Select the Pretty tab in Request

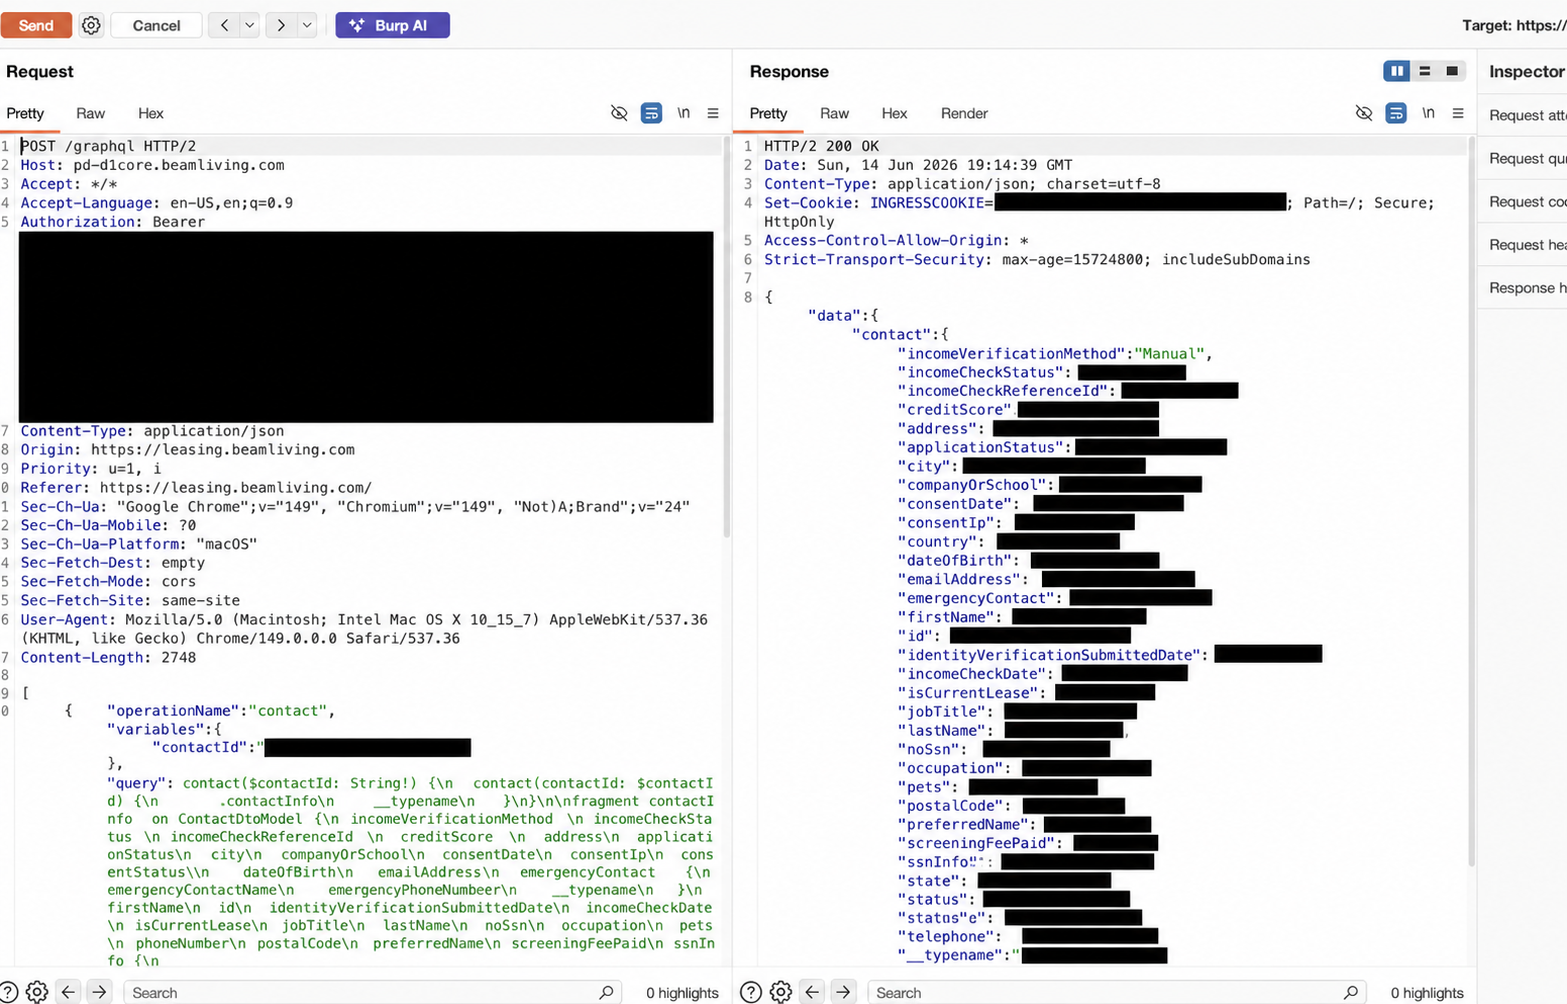click(x=26, y=113)
